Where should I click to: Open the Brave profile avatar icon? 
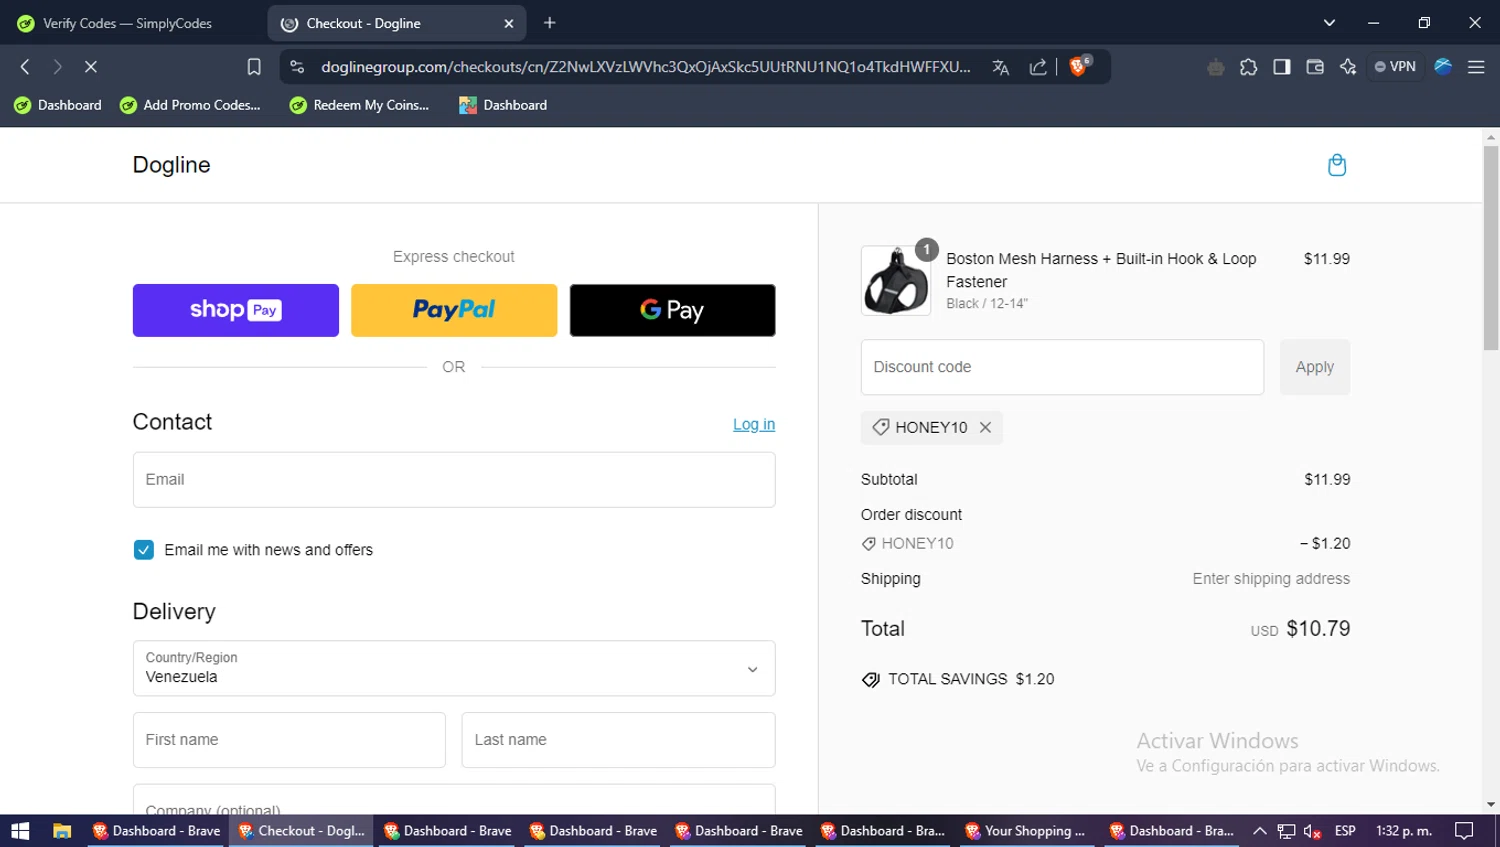pos(1443,67)
